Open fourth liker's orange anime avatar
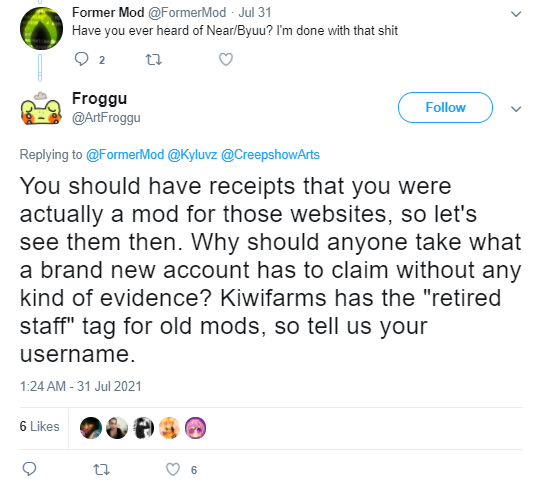The width and height of the screenshot is (548, 493). click(170, 428)
